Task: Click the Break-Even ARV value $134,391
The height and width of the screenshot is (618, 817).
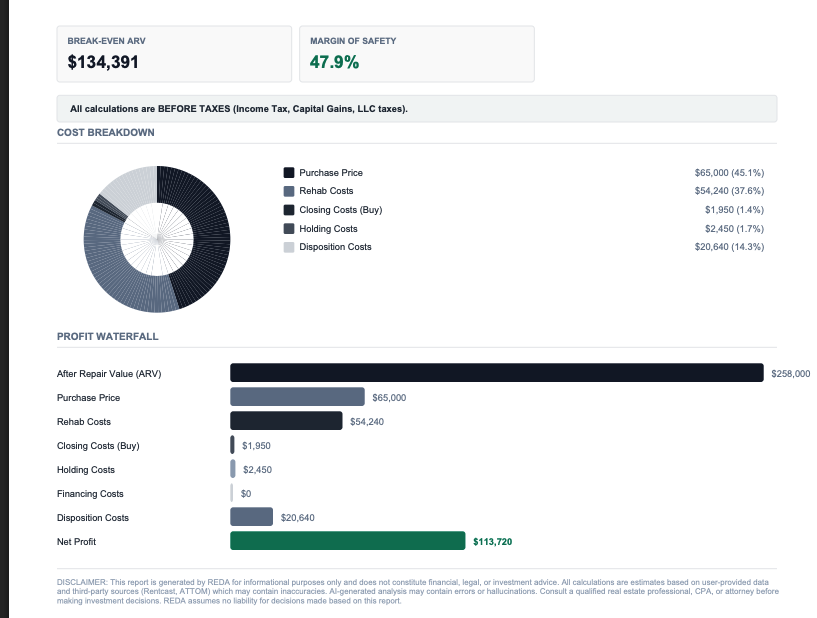Action: pyautogui.click(x=103, y=62)
